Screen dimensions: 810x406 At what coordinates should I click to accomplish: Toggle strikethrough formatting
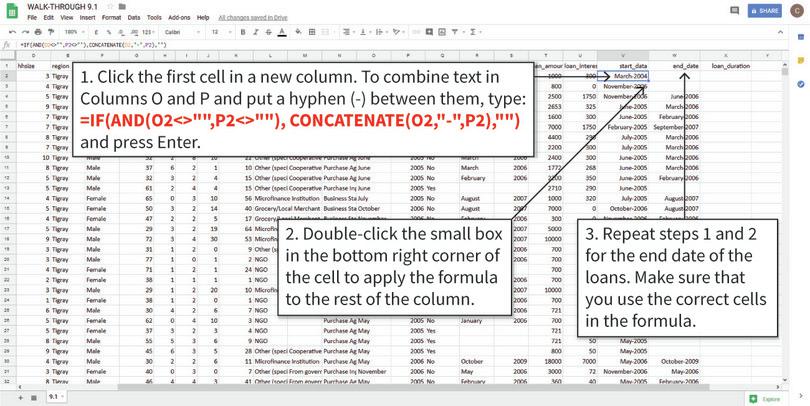click(x=269, y=32)
